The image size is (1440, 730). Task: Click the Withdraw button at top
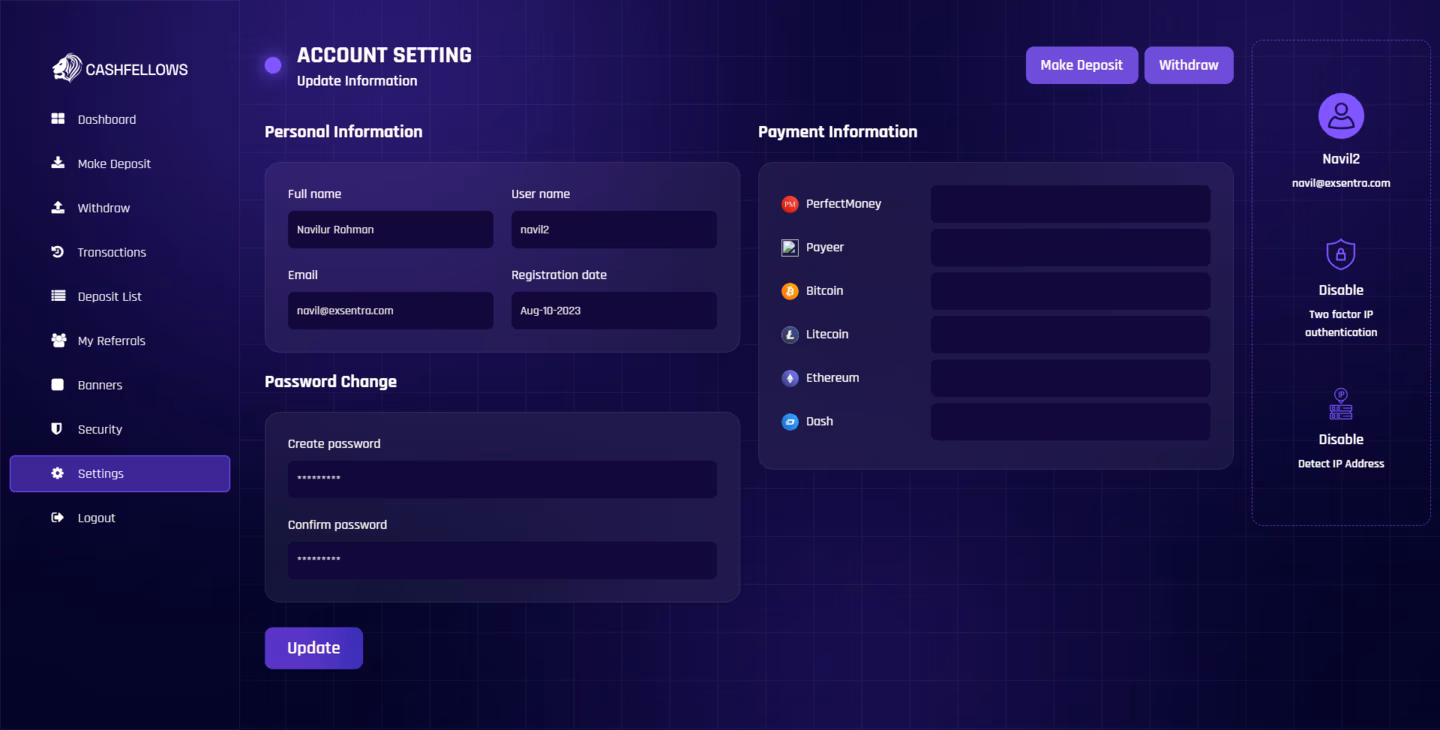1188,65
